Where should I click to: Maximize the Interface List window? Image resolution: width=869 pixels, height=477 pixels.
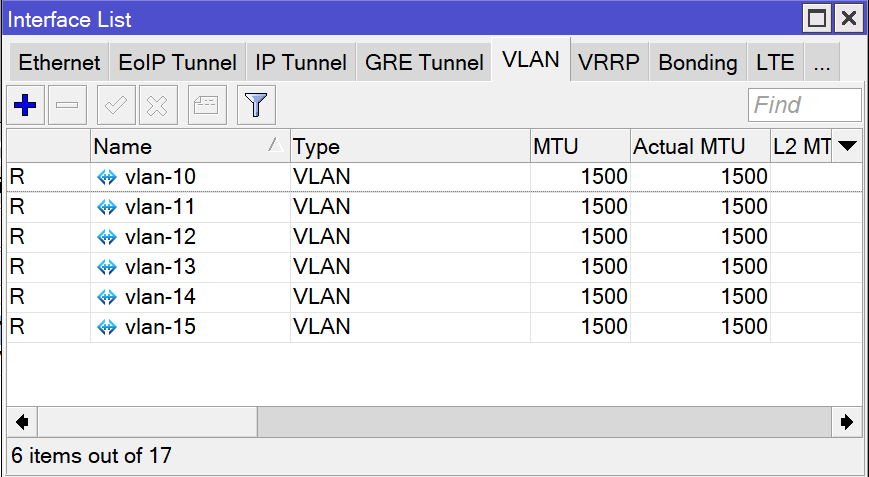(x=818, y=19)
